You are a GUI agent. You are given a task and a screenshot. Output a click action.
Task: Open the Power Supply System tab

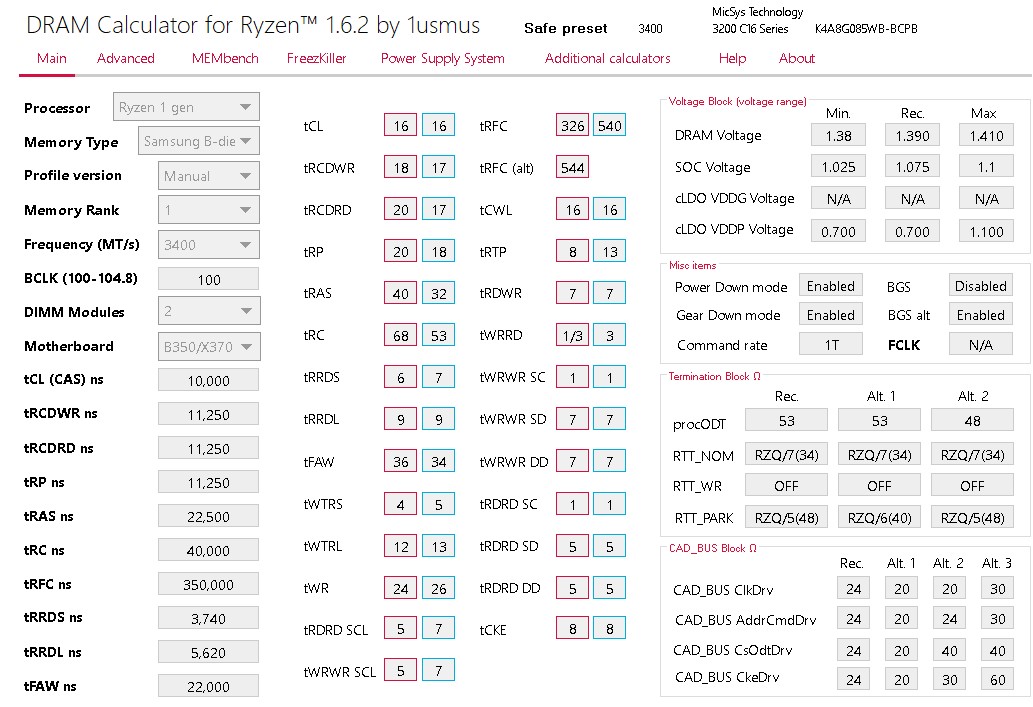click(x=442, y=59)
